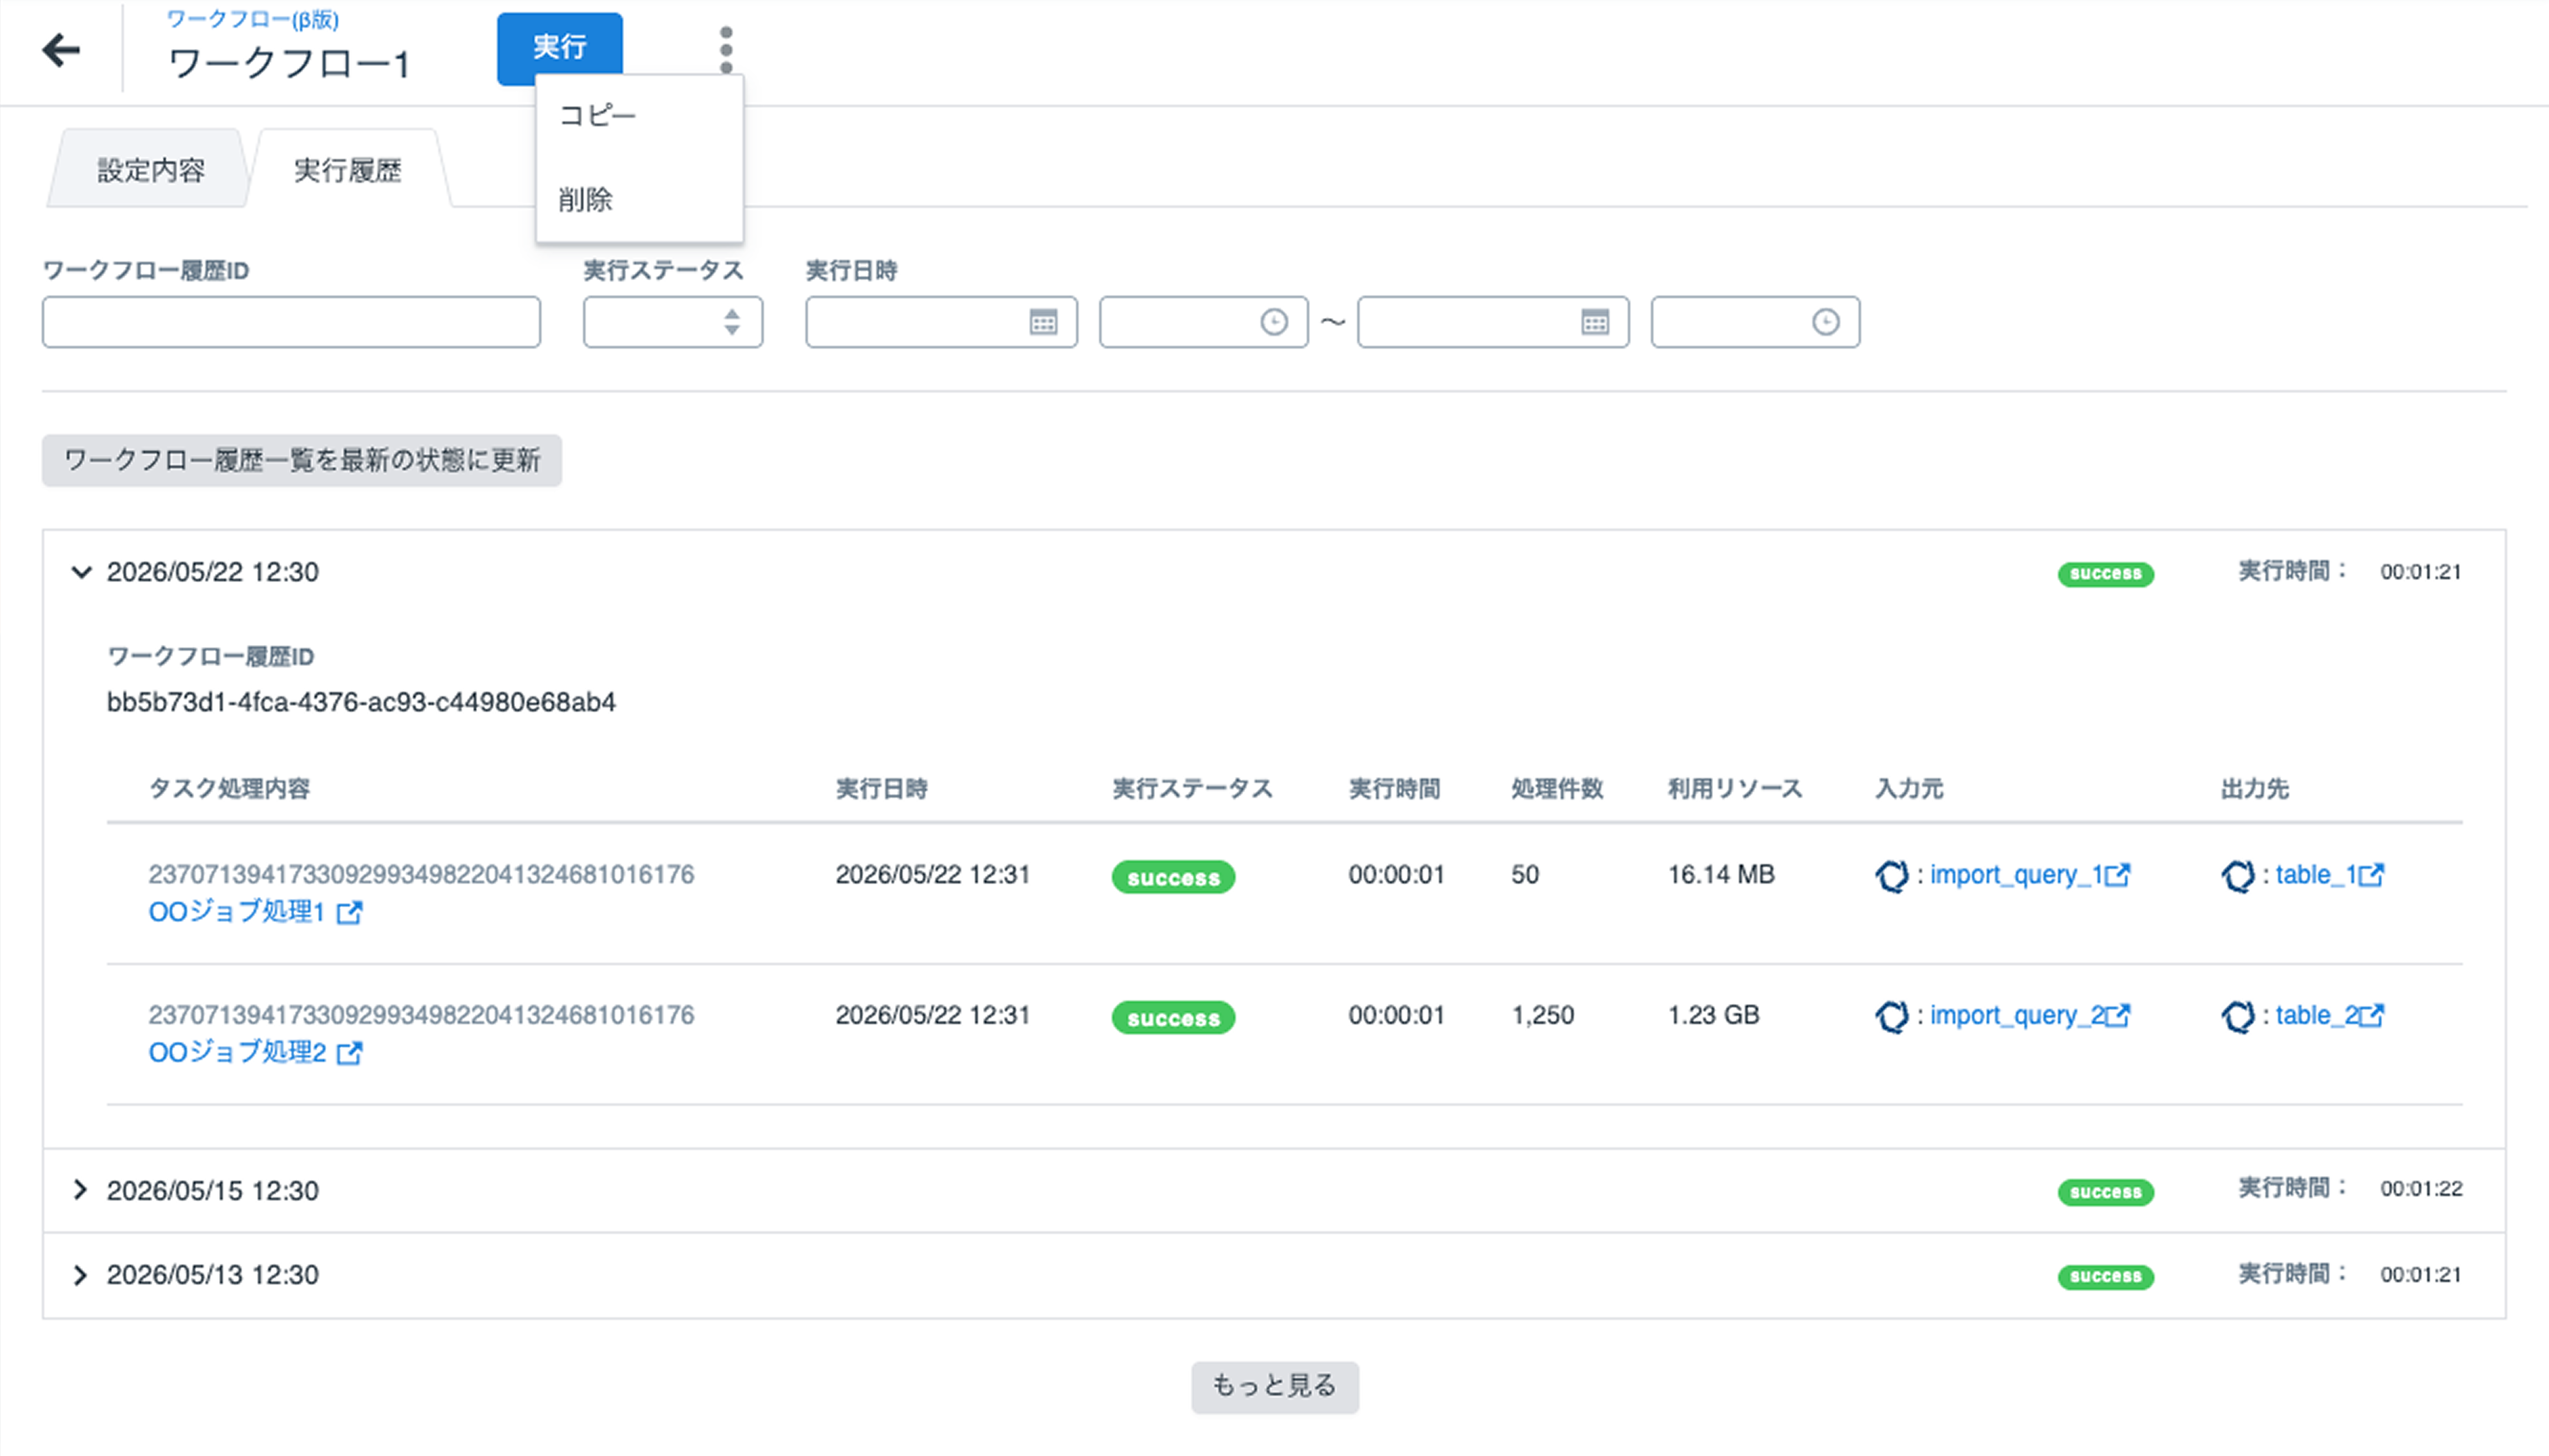2549x1456 pixels.
Task: Click the 00:01:22 execution time value
Action: (2420, 1188)
